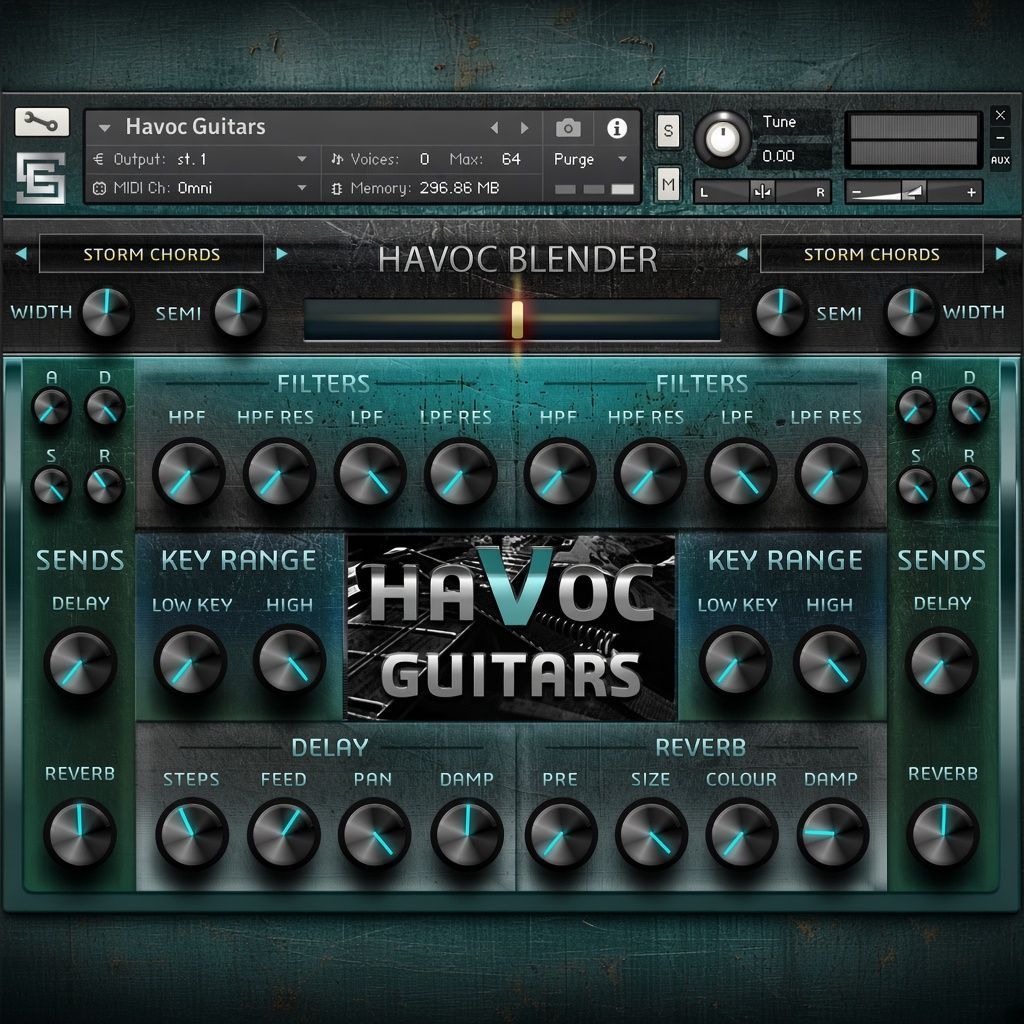Go to next instrument arrow in header
This screenshot has height=1024, width=1024.
[524, 128]
